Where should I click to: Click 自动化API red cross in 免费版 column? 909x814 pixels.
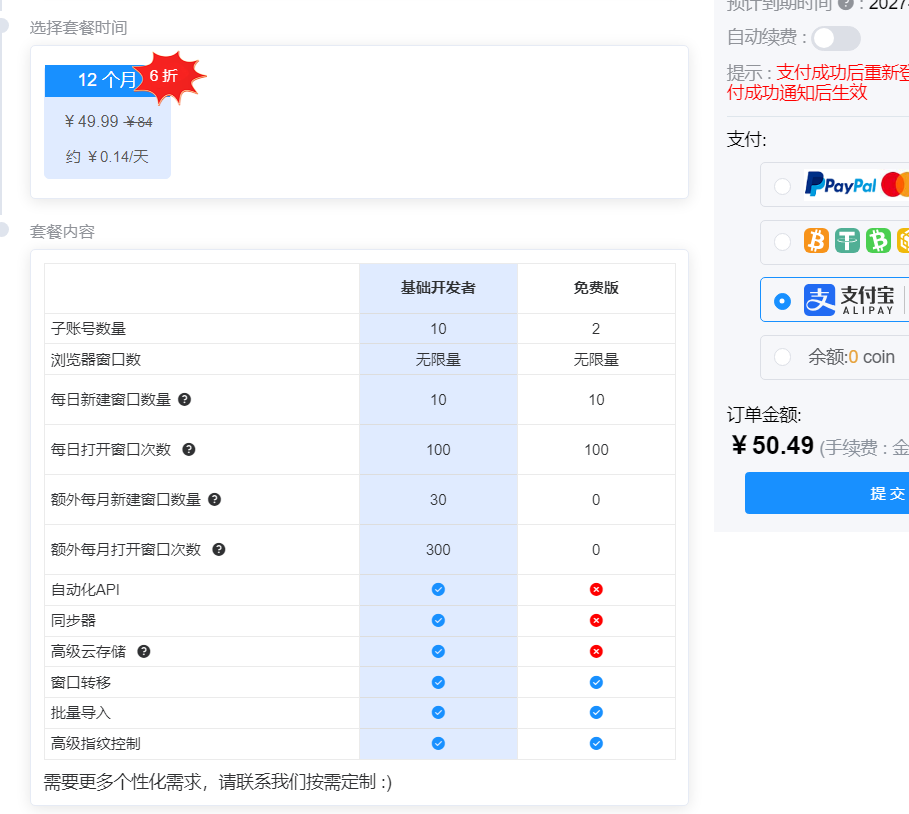click(596, 590)
